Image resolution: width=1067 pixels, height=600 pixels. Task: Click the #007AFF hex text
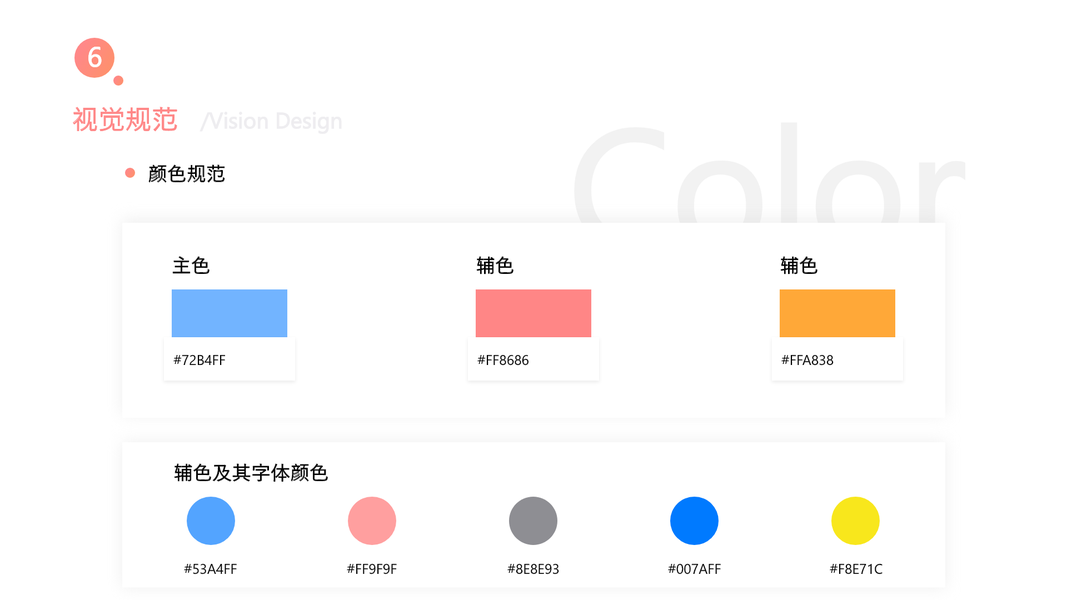coord(694,569)
